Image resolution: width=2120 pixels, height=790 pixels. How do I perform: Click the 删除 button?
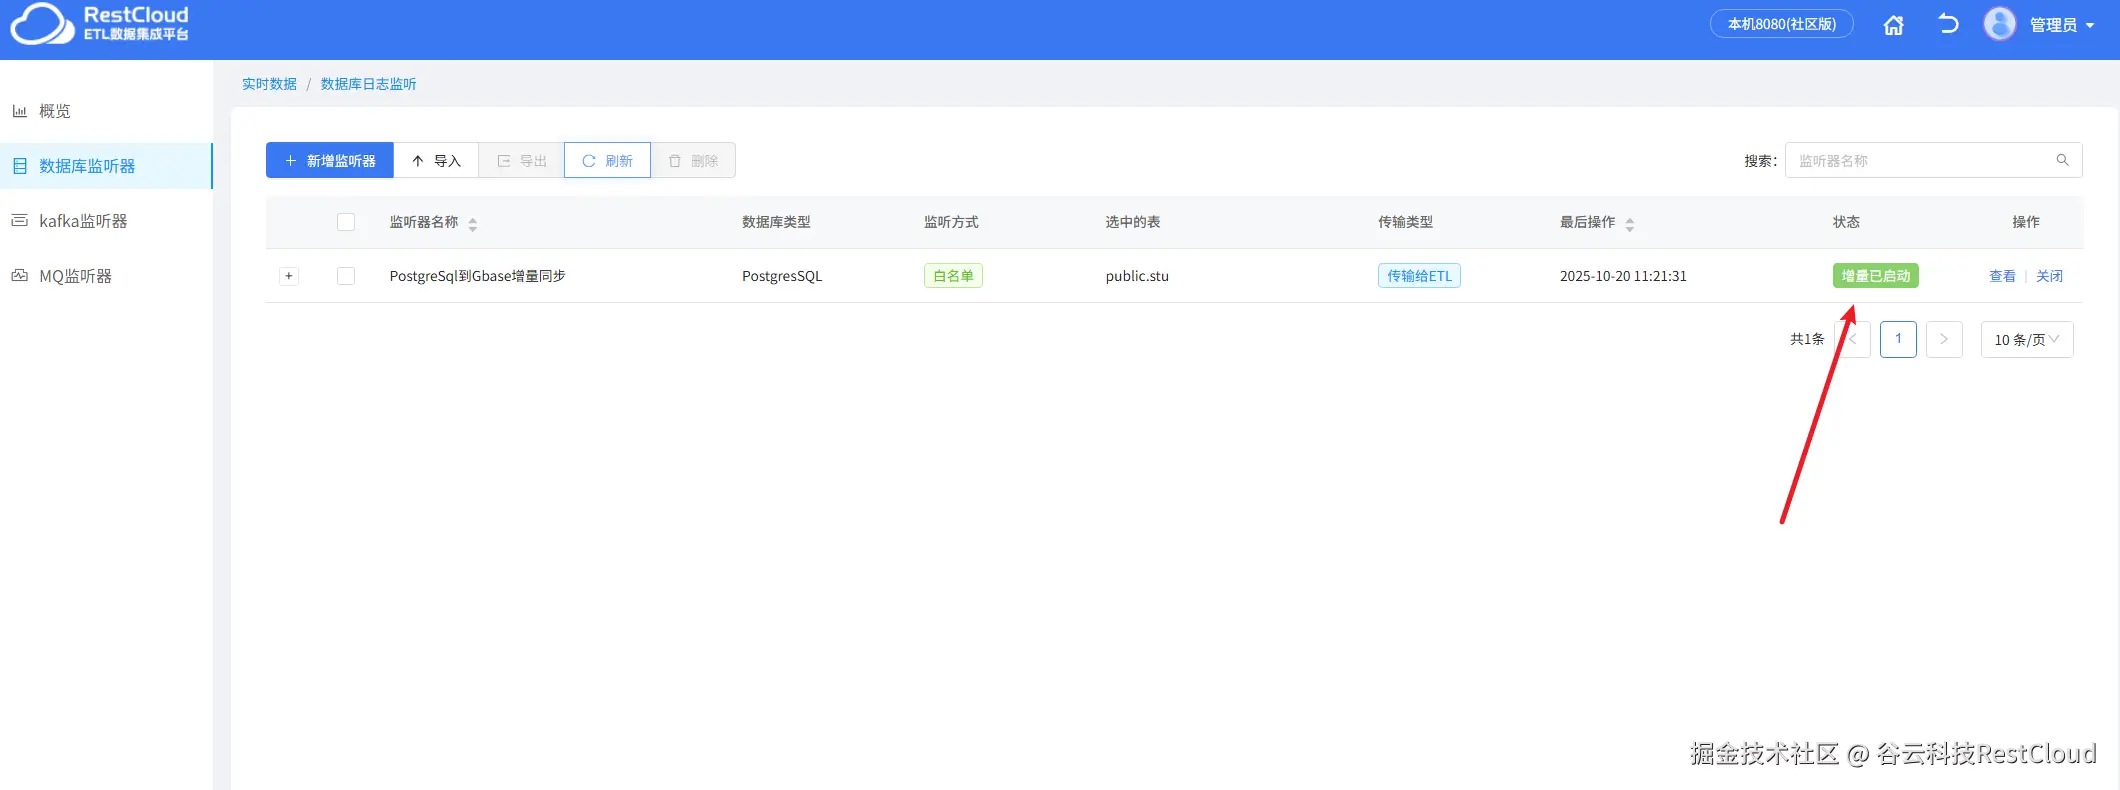693,161
